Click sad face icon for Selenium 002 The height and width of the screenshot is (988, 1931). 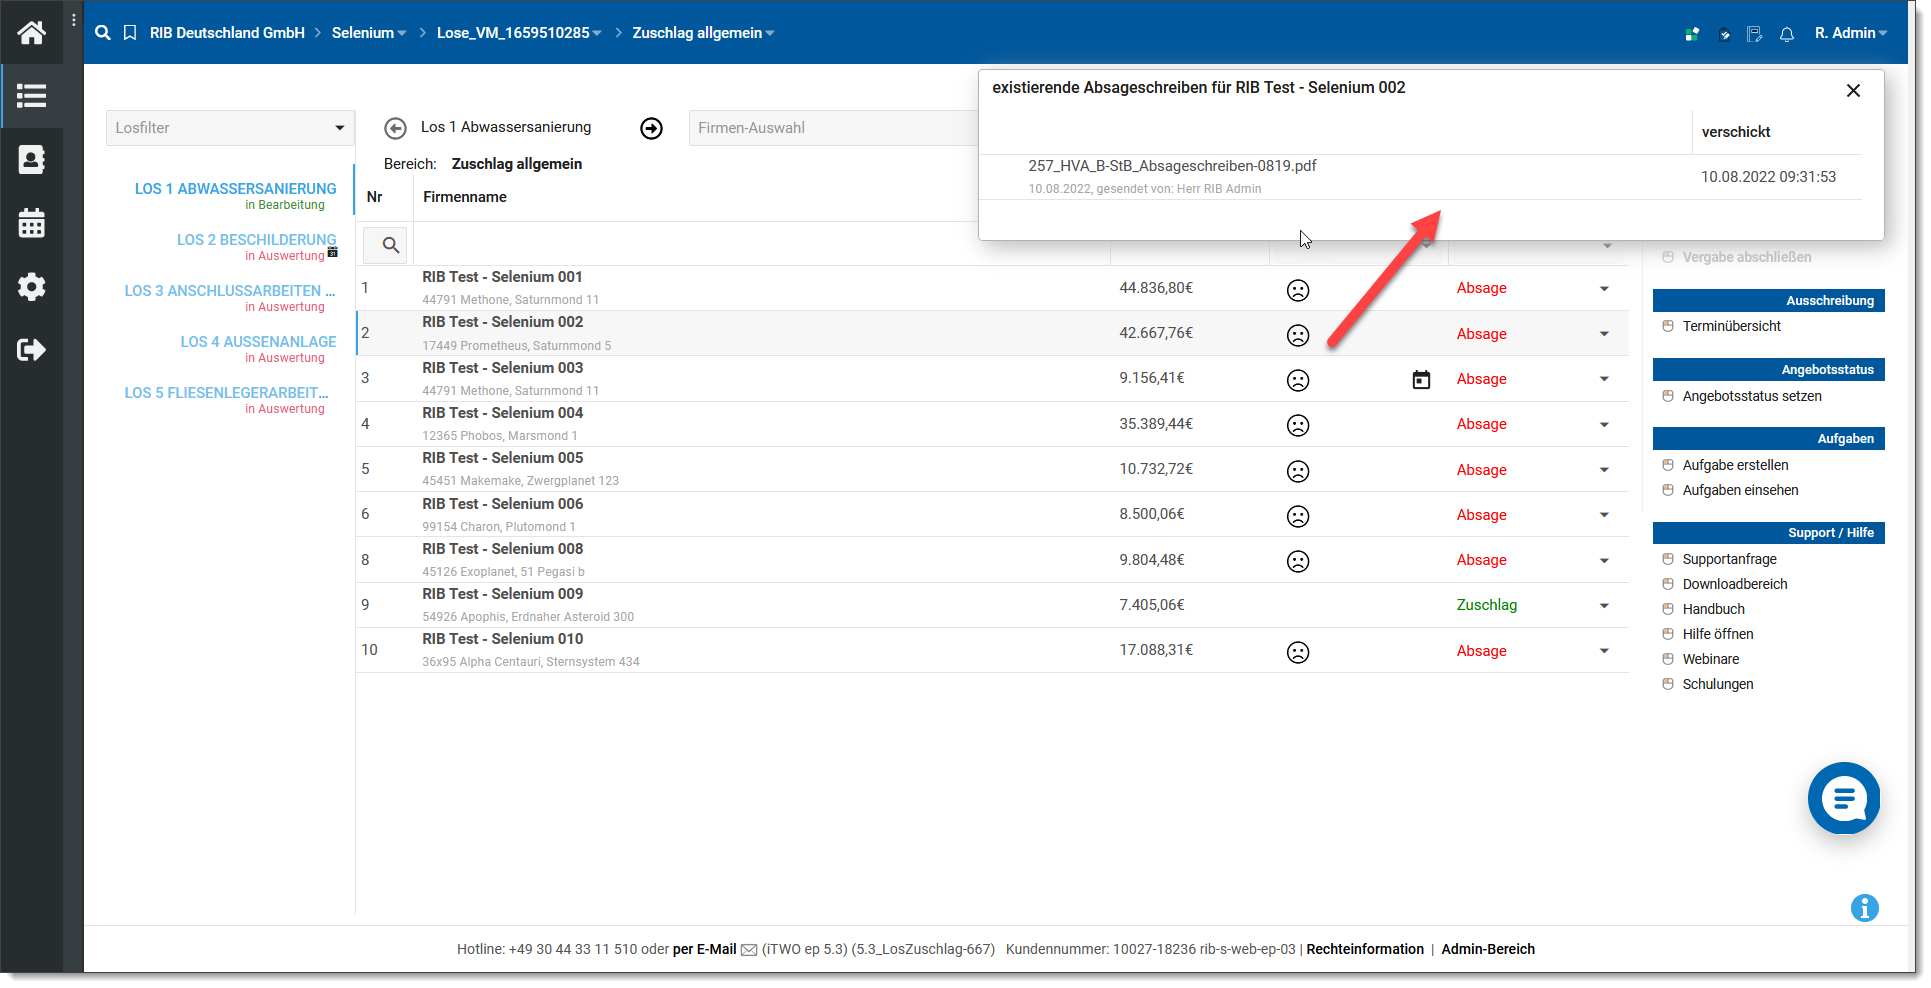click(1298, 335)
